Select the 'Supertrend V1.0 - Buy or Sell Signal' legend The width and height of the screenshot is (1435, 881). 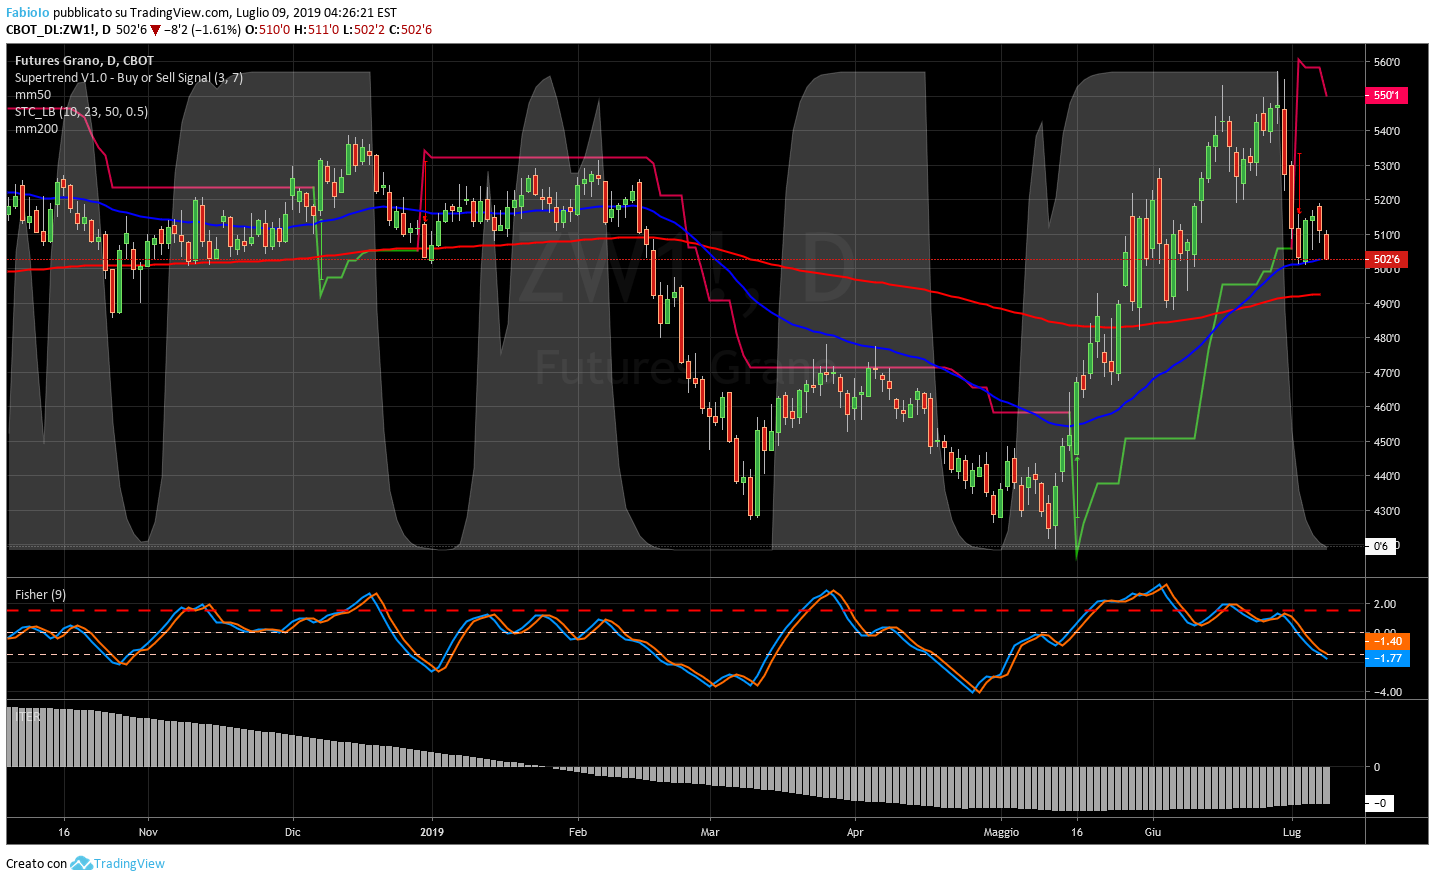[x=128, y=78]
